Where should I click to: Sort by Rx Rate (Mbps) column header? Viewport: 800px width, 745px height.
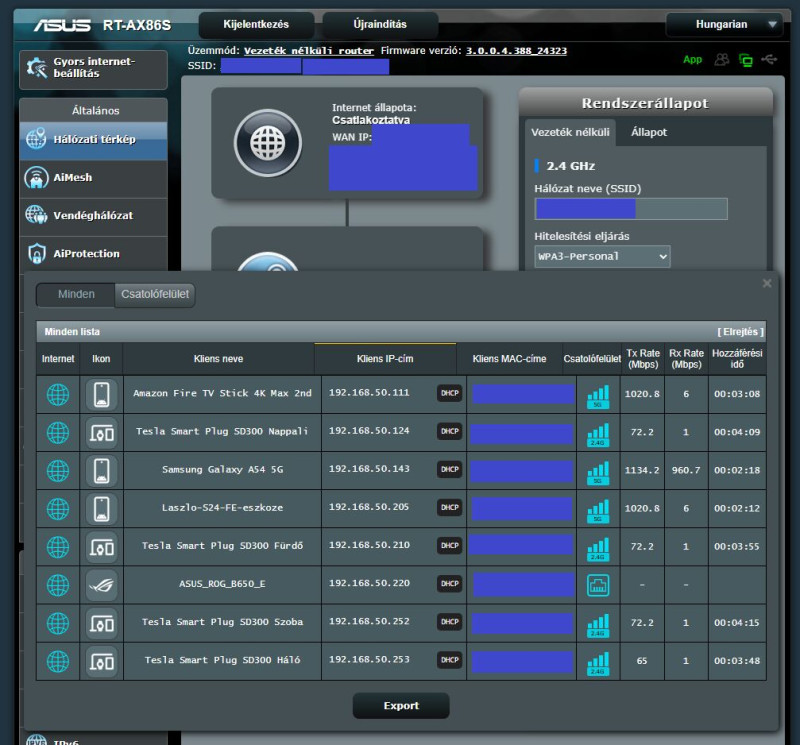[686, 359]
